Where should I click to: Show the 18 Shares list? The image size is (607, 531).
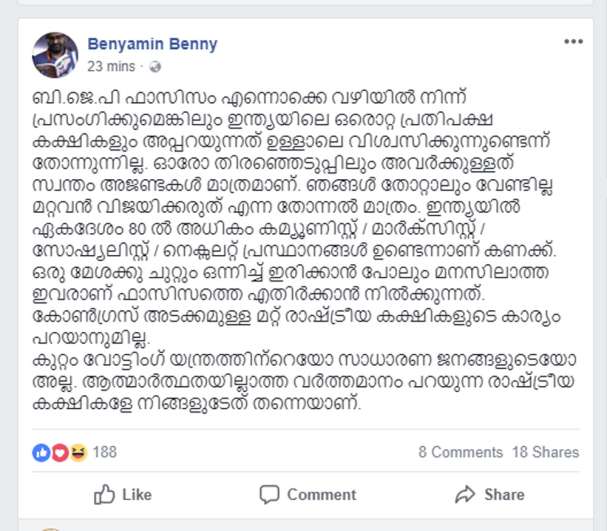coord(545,452)
